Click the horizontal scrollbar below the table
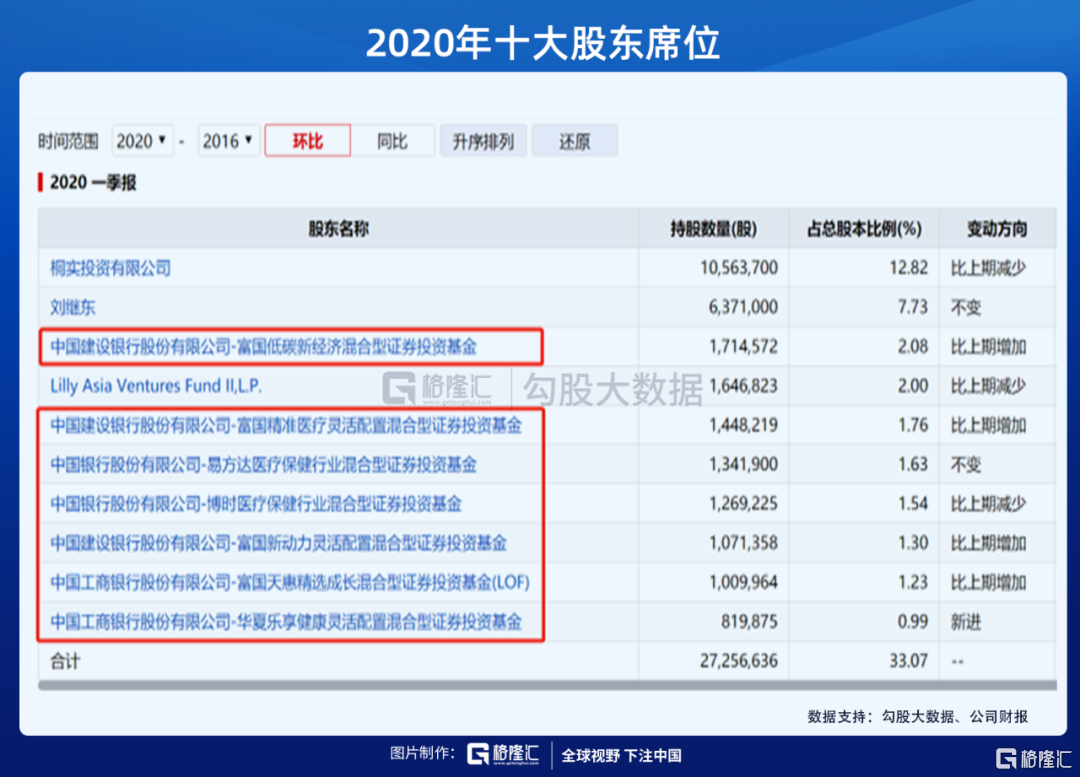 (548, 685)
